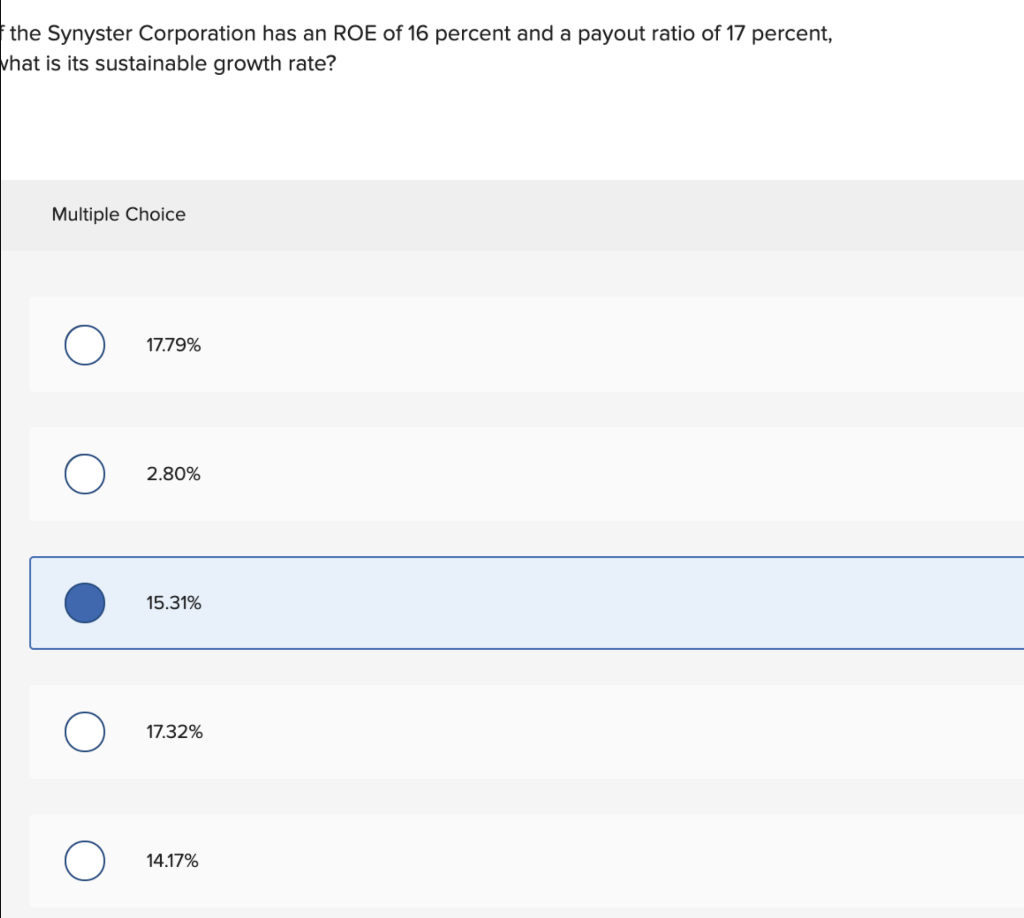Click the 15.31% answer text
The width and height of the screenshot is (1024, 918).
click(173, 603)
